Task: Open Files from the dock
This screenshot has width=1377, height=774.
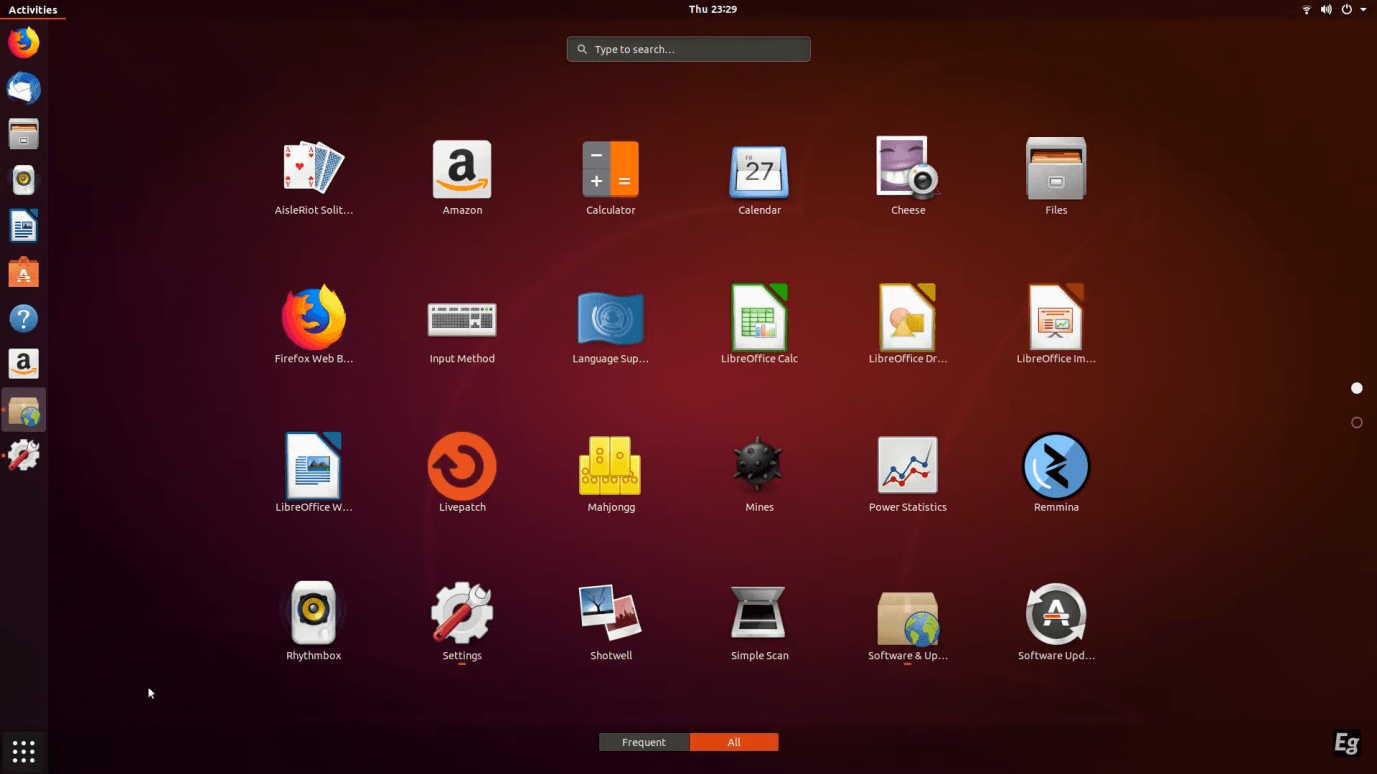Action: [x=24, y=134]
